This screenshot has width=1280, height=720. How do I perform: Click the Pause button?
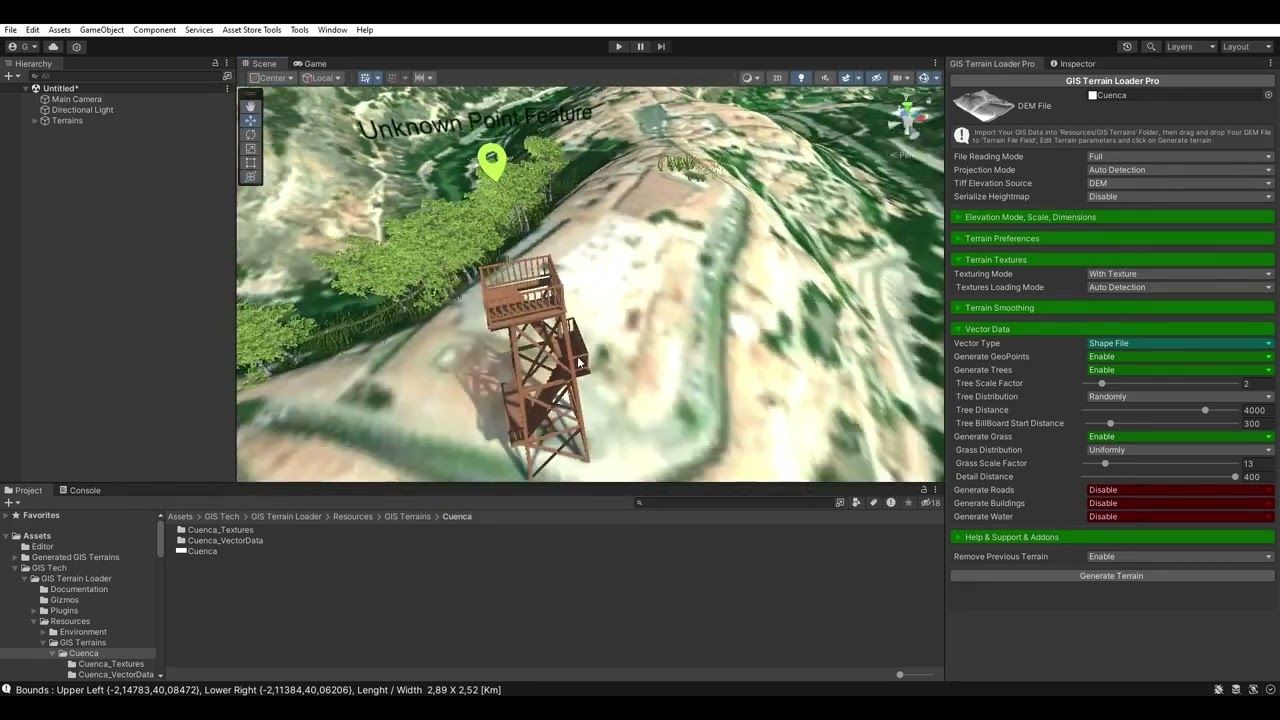[x=640, y=46]
